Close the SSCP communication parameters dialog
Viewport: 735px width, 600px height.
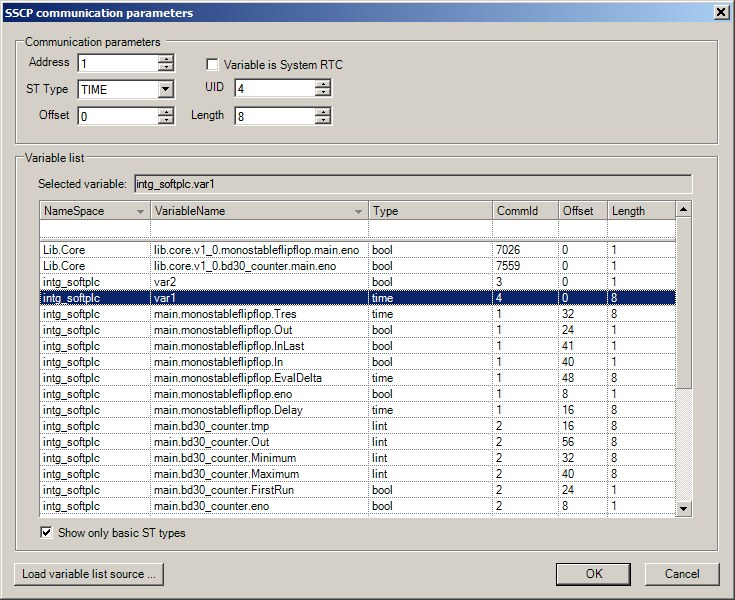722,12
